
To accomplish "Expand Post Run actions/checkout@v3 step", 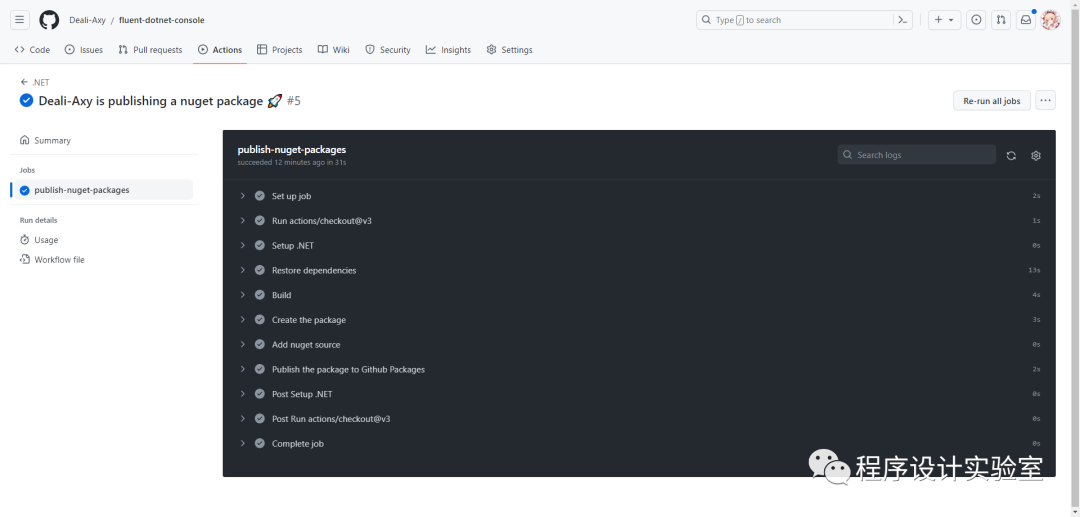I will tap(242, 419).
